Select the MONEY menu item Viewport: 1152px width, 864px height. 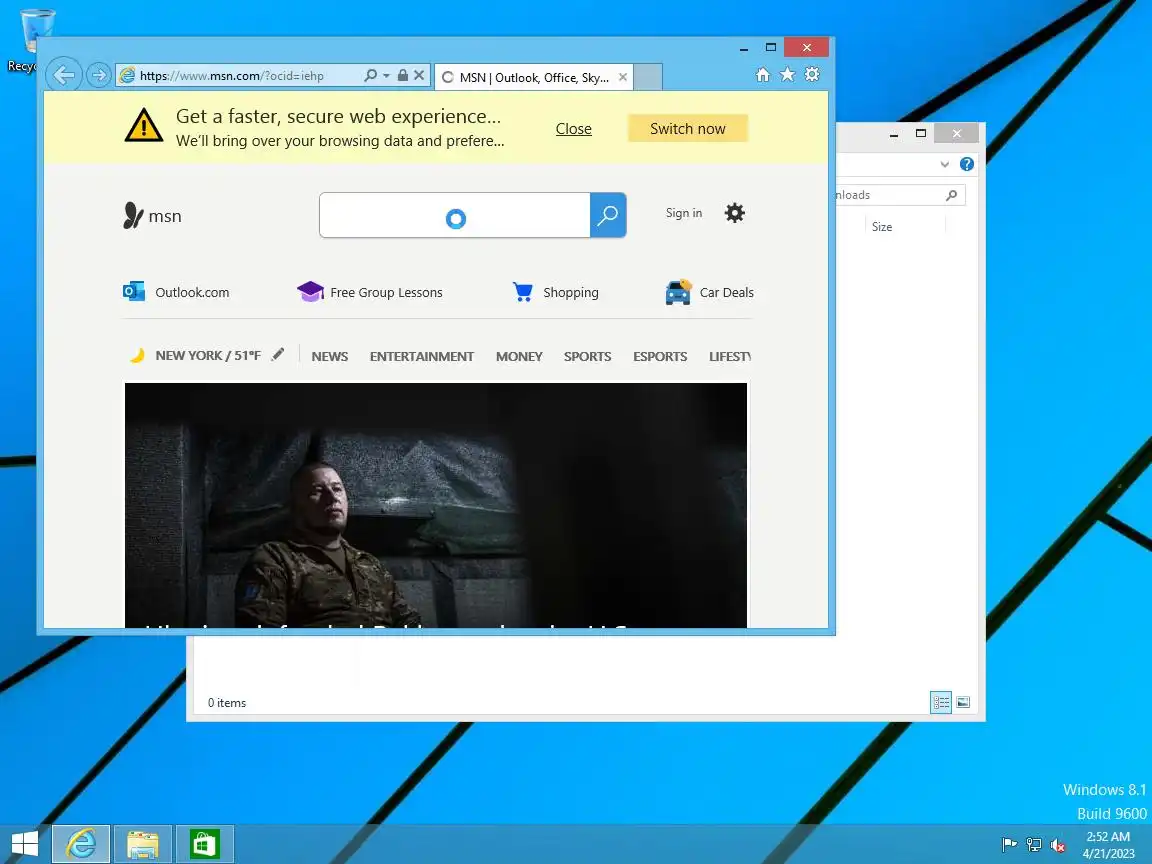[519, 356]
